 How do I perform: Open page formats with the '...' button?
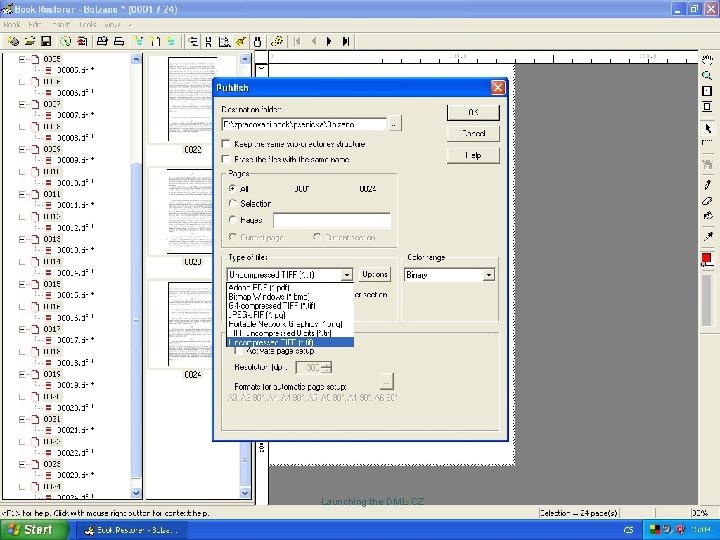point(387,382)
